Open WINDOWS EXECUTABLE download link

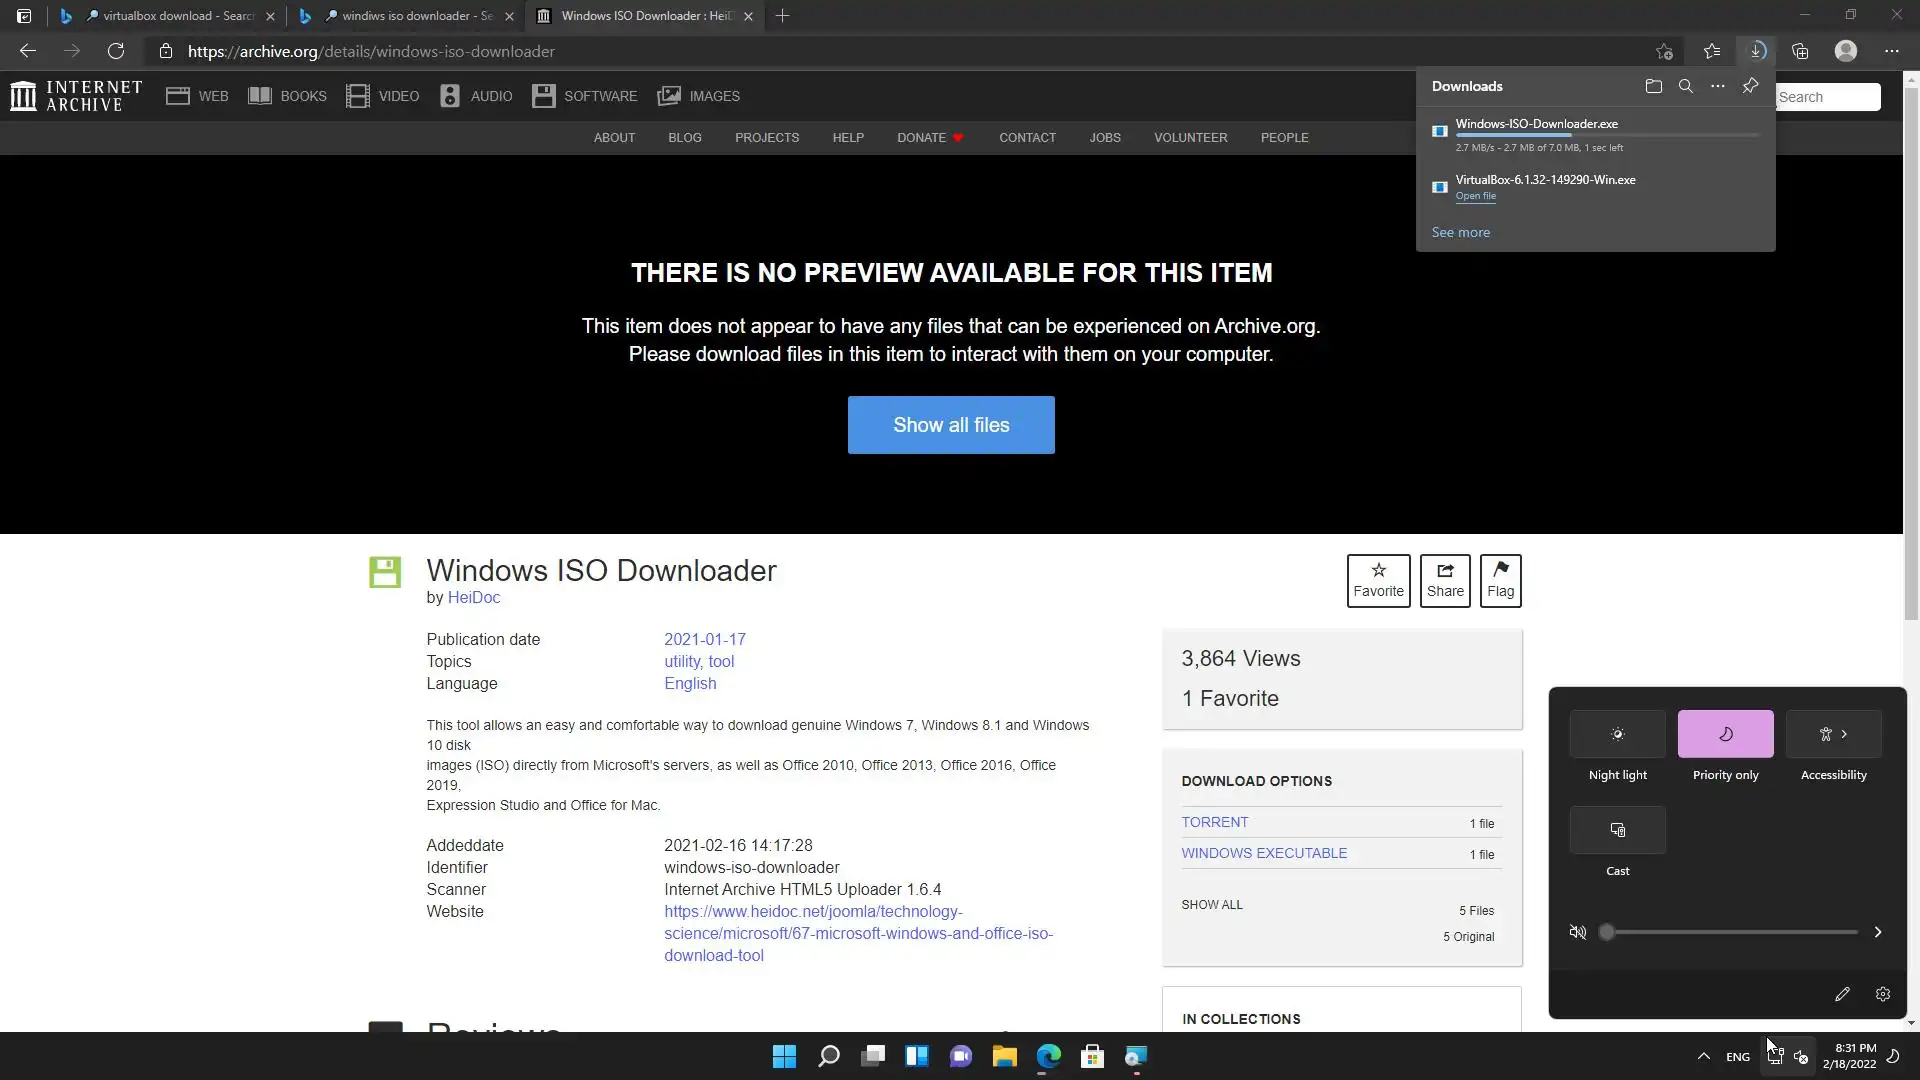[x=1264, y=853]
